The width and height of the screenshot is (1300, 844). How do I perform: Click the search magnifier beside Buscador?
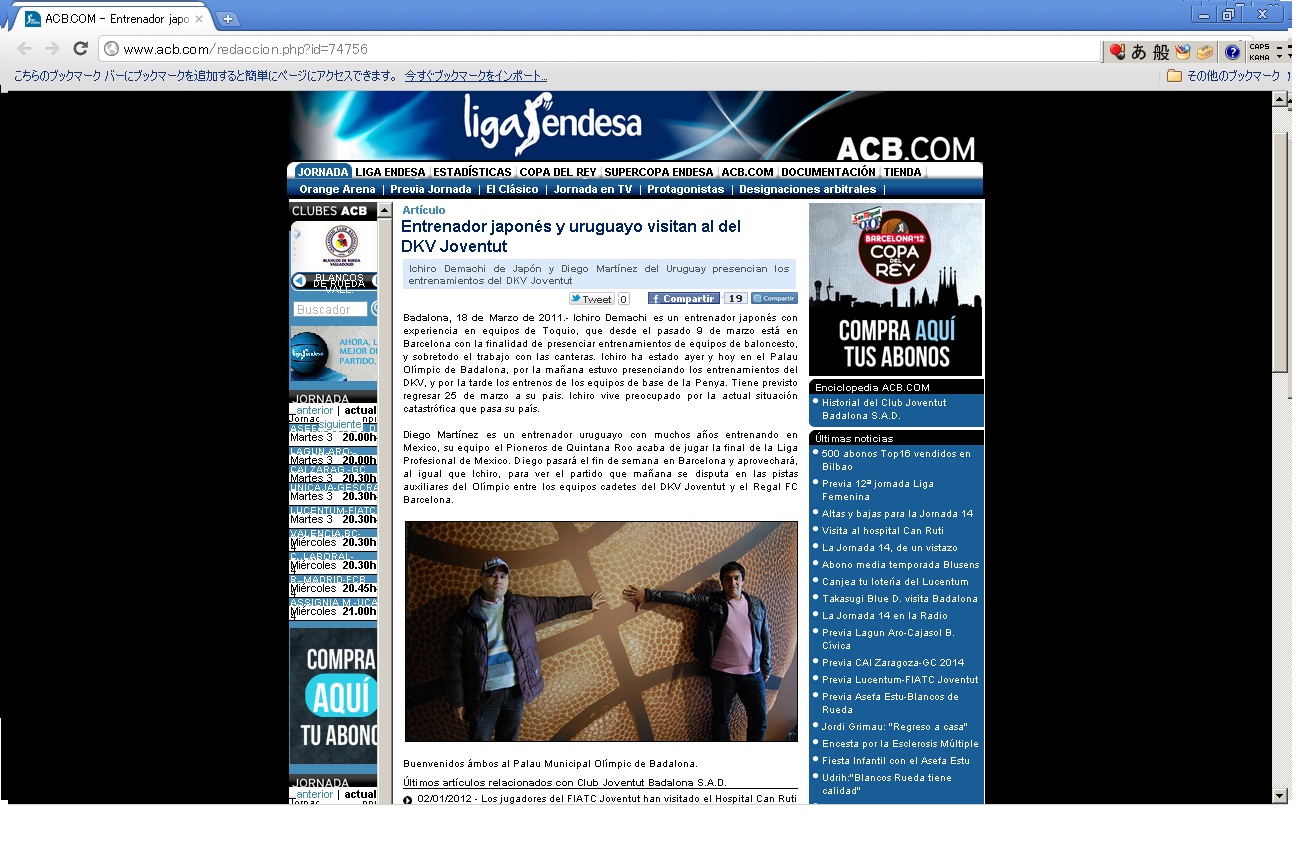point(374,310)
